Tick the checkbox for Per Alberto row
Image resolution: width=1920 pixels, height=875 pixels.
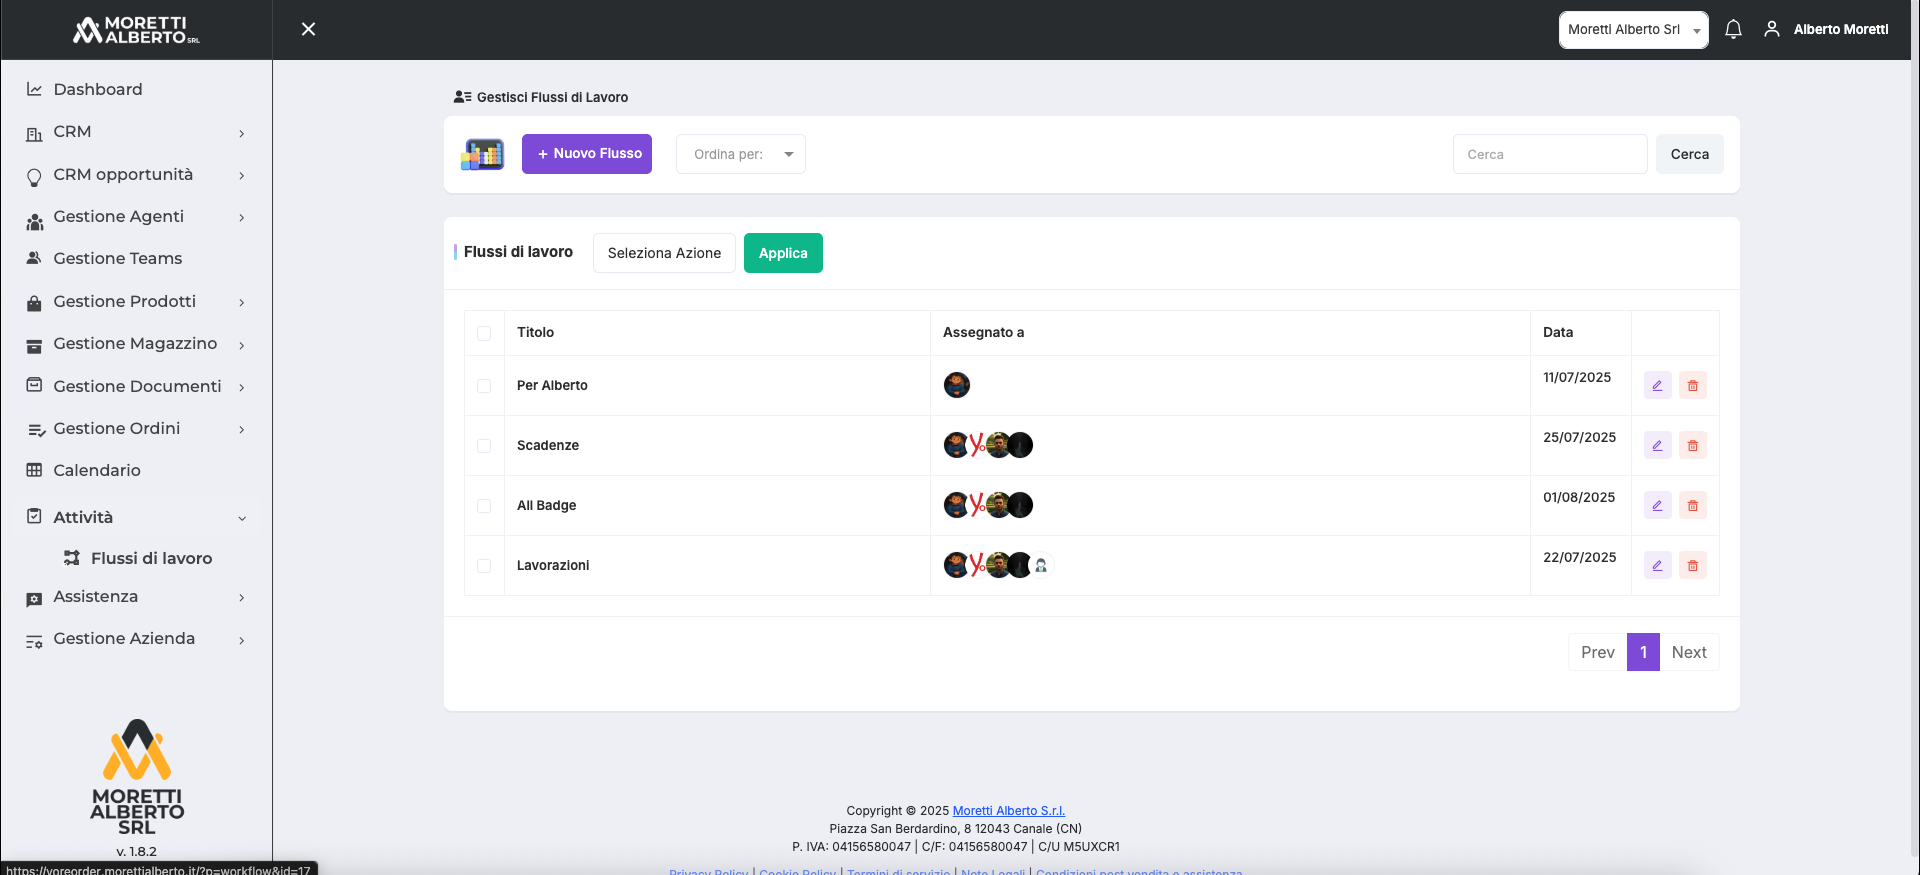click(484, 386)
